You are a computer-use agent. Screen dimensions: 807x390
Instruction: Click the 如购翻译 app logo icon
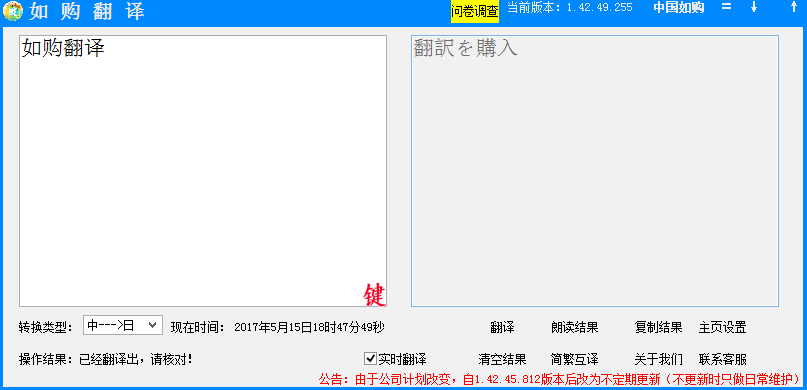[12, 11]
